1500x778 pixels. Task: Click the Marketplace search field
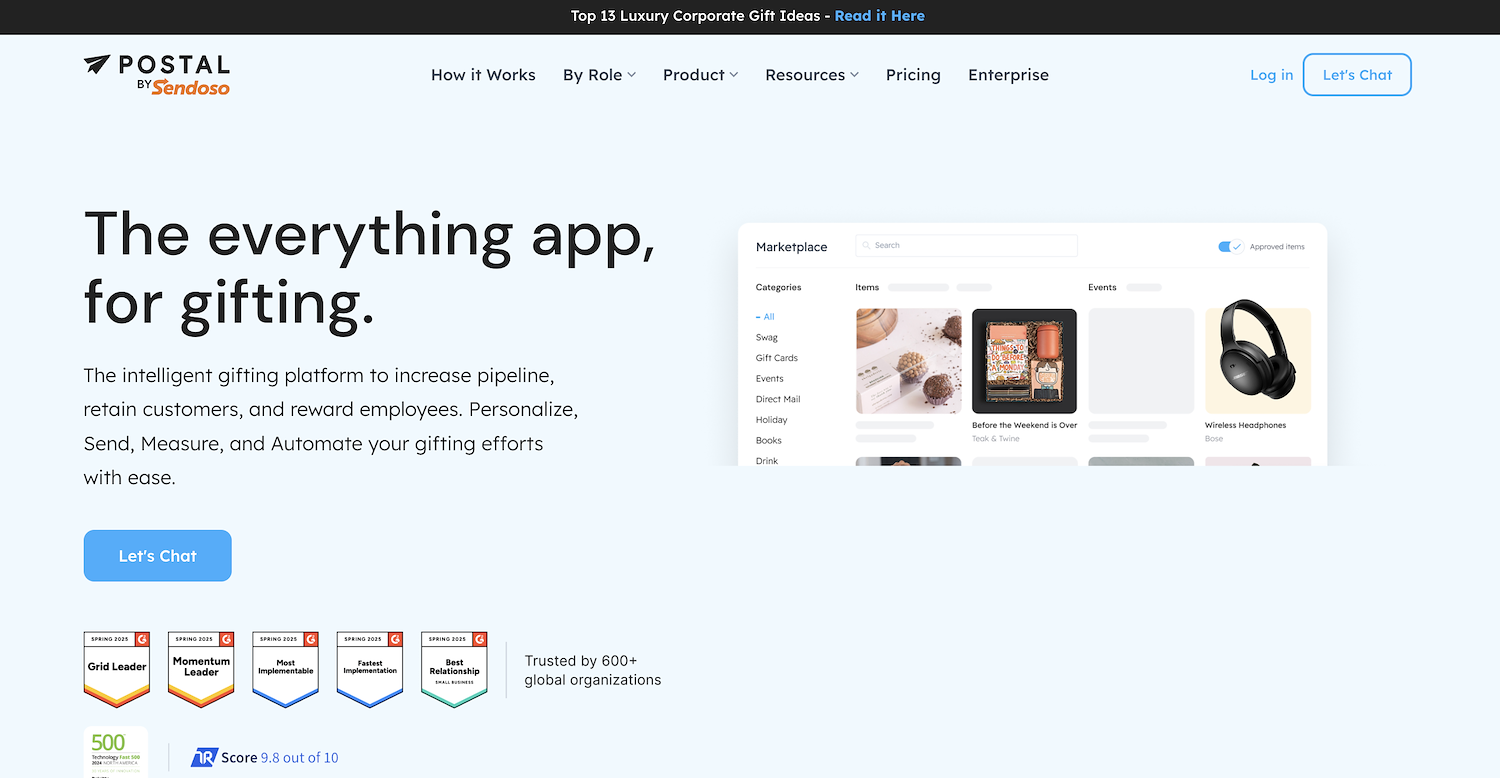click(x=966, y=245)
